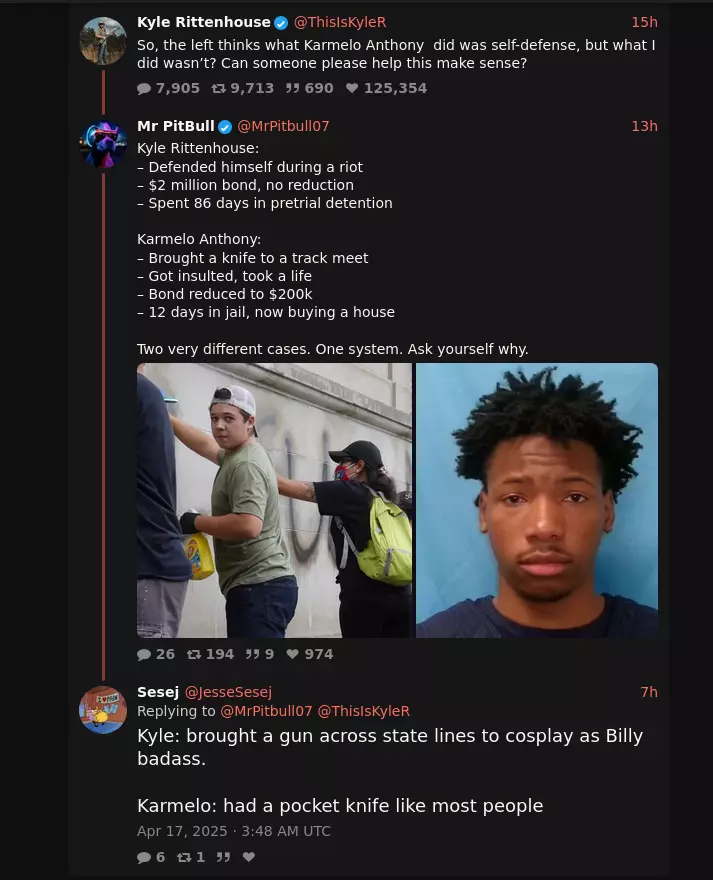Enlarge the mugshot image on the right

point(537,500)
